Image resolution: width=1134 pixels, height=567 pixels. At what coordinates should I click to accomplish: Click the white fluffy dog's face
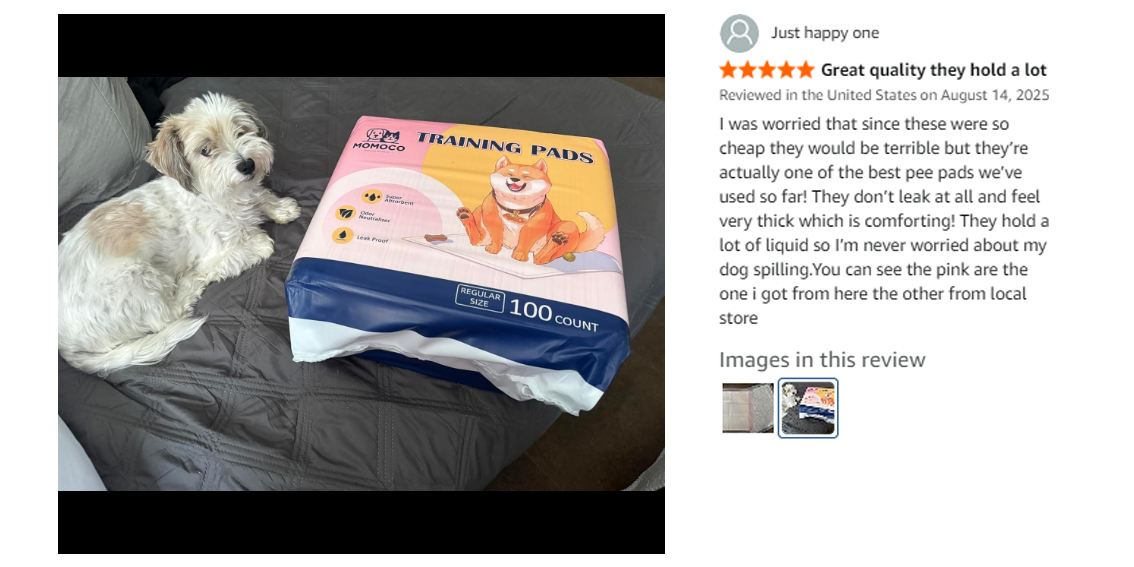225,147
